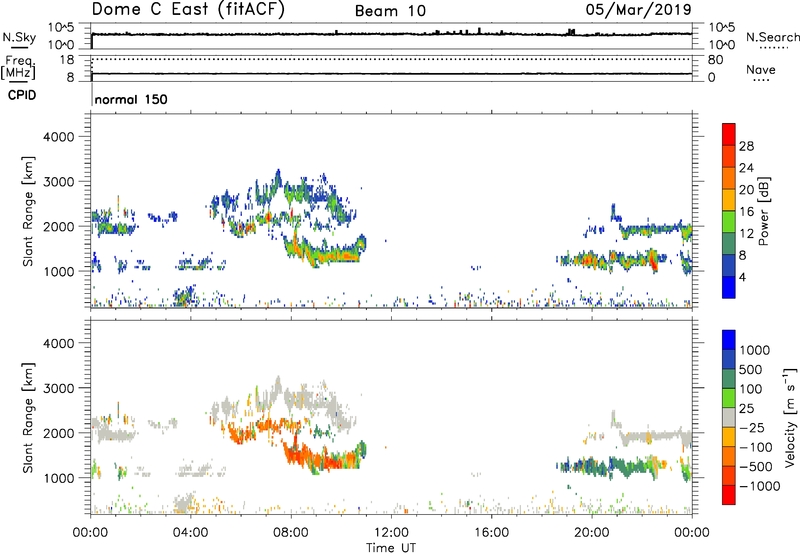The image size is (800, 554).
Task: Pick the blue segment above 1000 m/s
Action: pos(729,340)
